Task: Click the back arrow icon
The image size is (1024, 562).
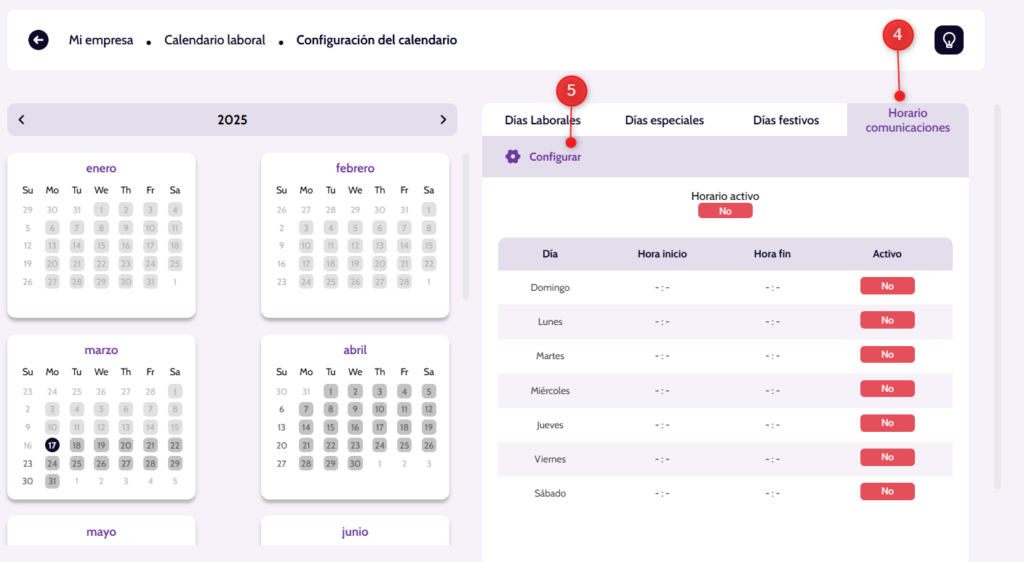Action: click(38, 40)
